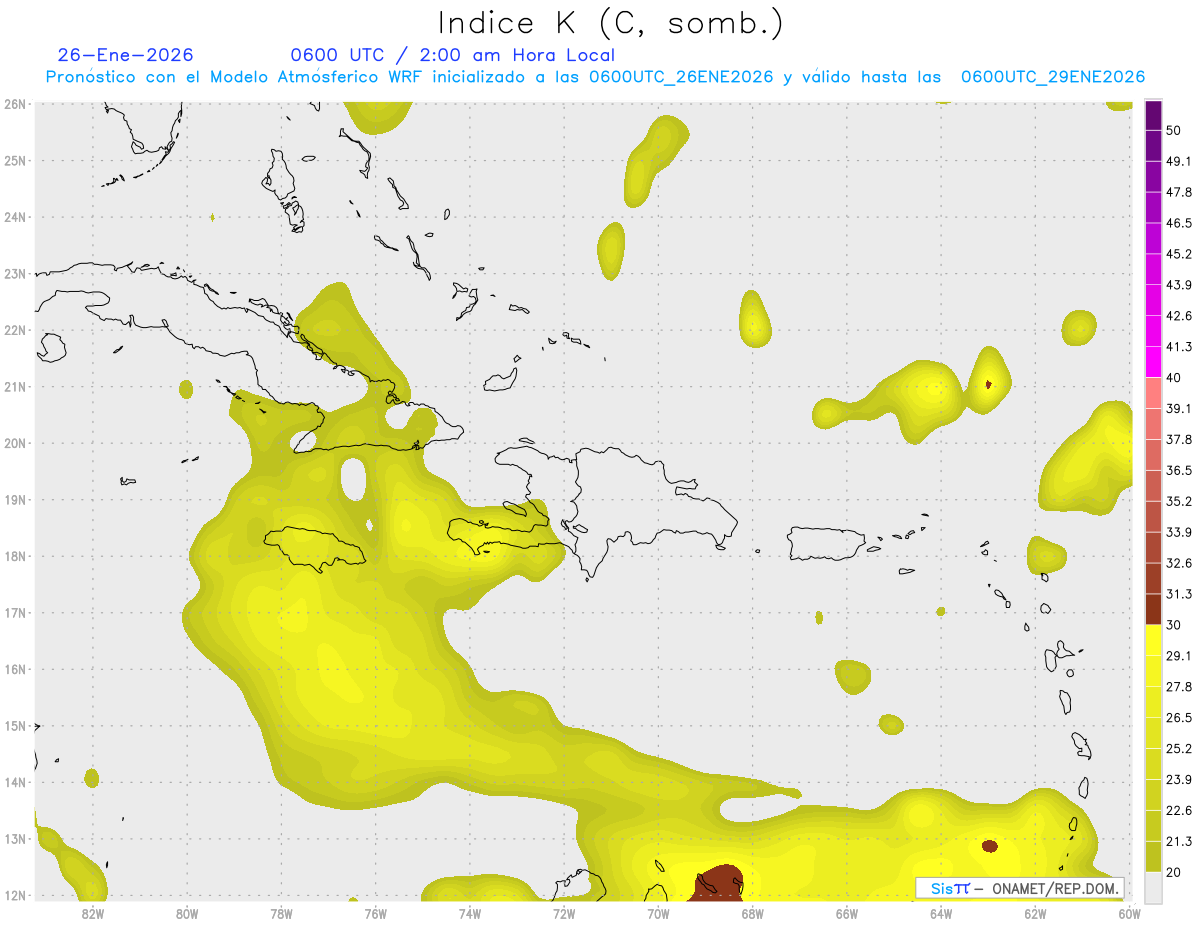This screenshot has width=1200, height=927.
Task: Click the color bar value 25.2
Action: coord(1179,749)
